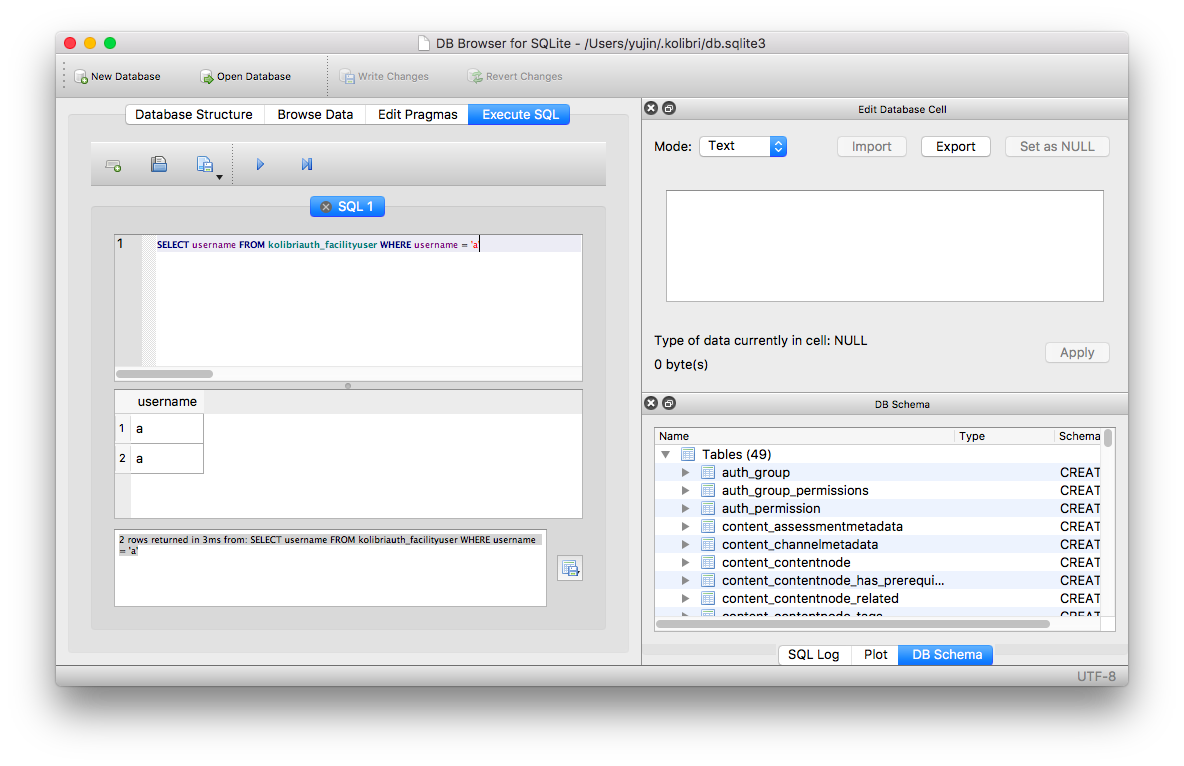This screenshot has width=1184, height=766.
Task: Open a new SQL tab icon
Action: pos(113,165)
